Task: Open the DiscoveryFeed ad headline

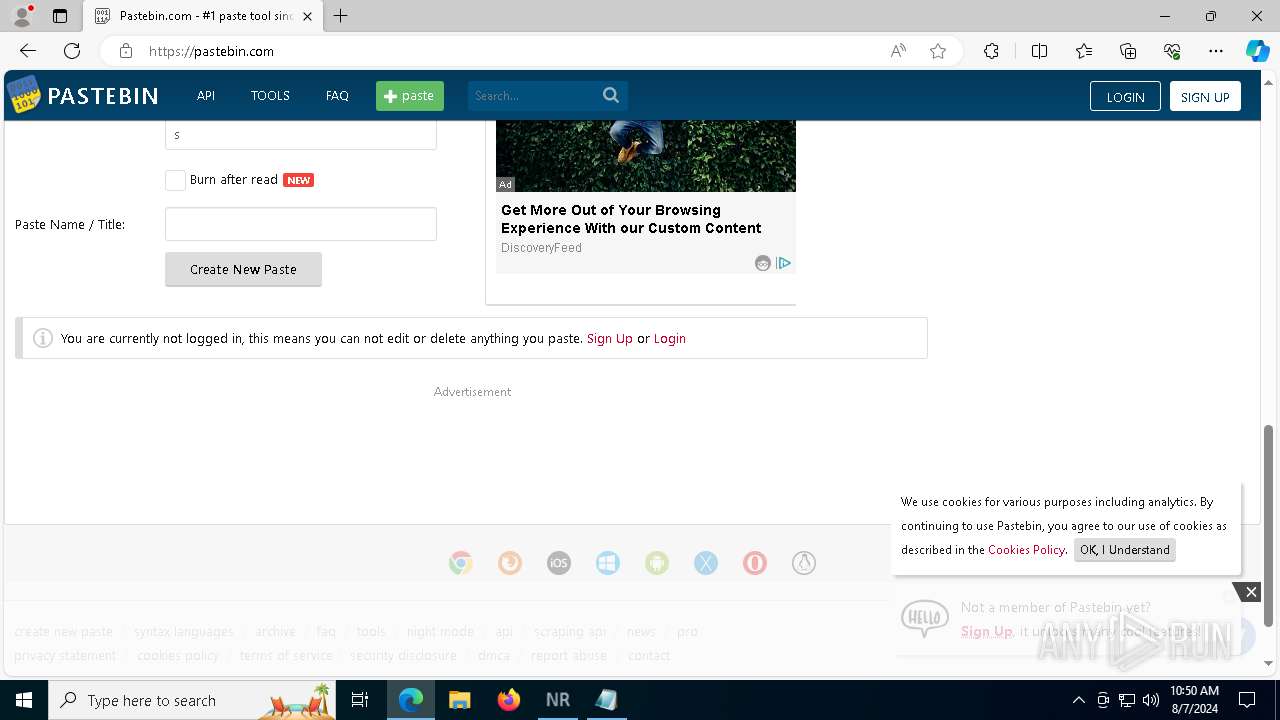Action: [631, 219]
